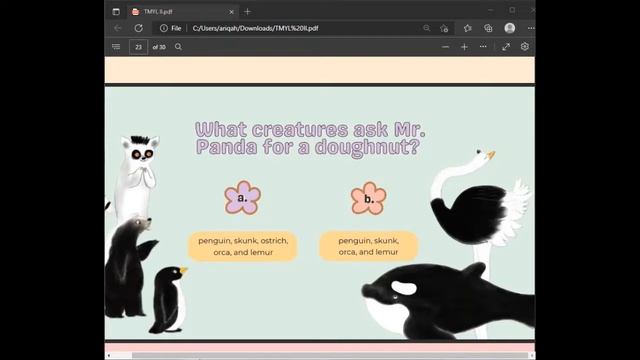Toggle PDF table of contents
Image resolution: width=640 pixels, height=360 pixels.
pyautogui.click(x=116, y=47)
